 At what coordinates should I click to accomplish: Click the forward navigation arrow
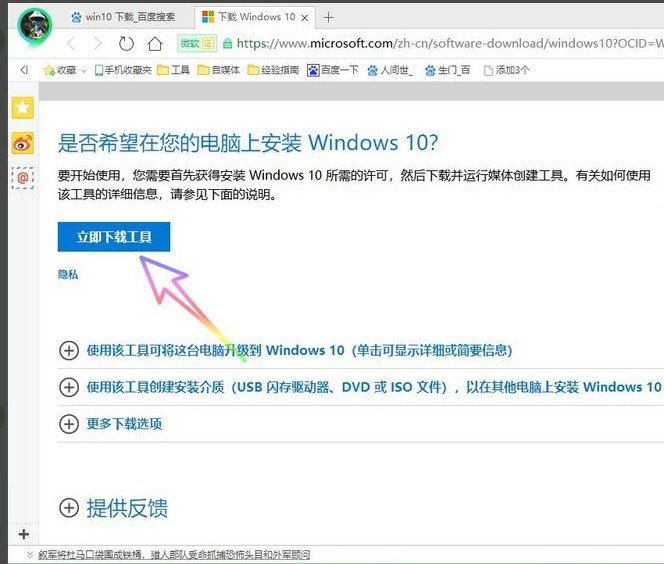click(97, 43)
